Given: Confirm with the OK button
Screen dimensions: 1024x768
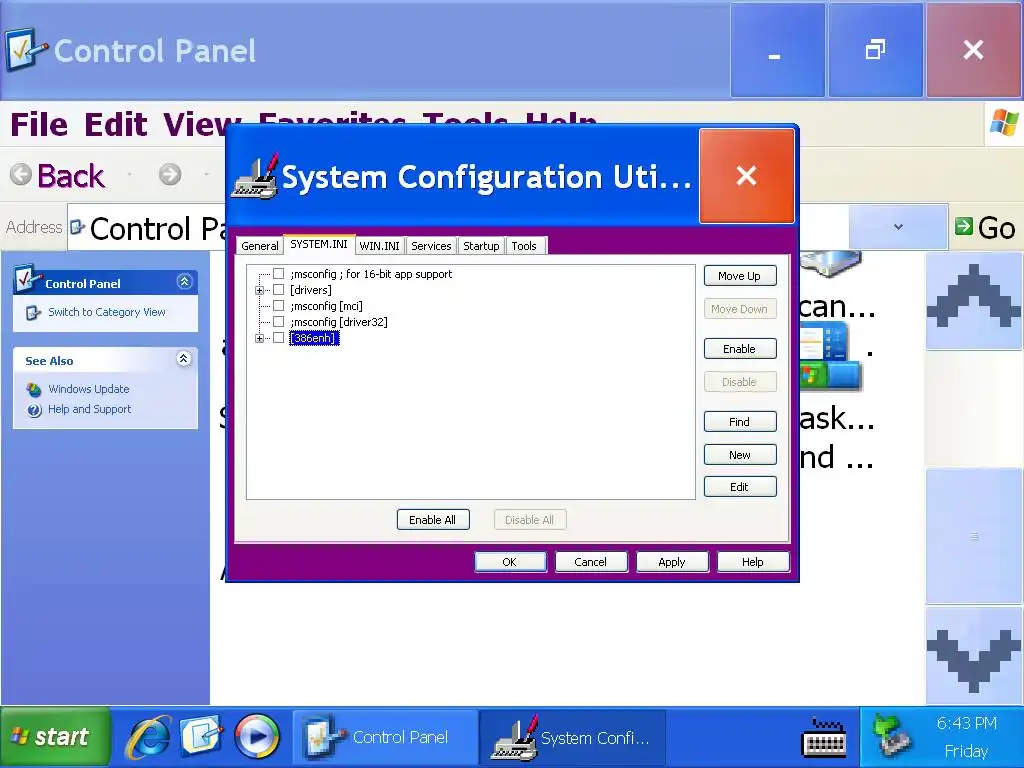Looking at the screenshot, I should point(510,562).
